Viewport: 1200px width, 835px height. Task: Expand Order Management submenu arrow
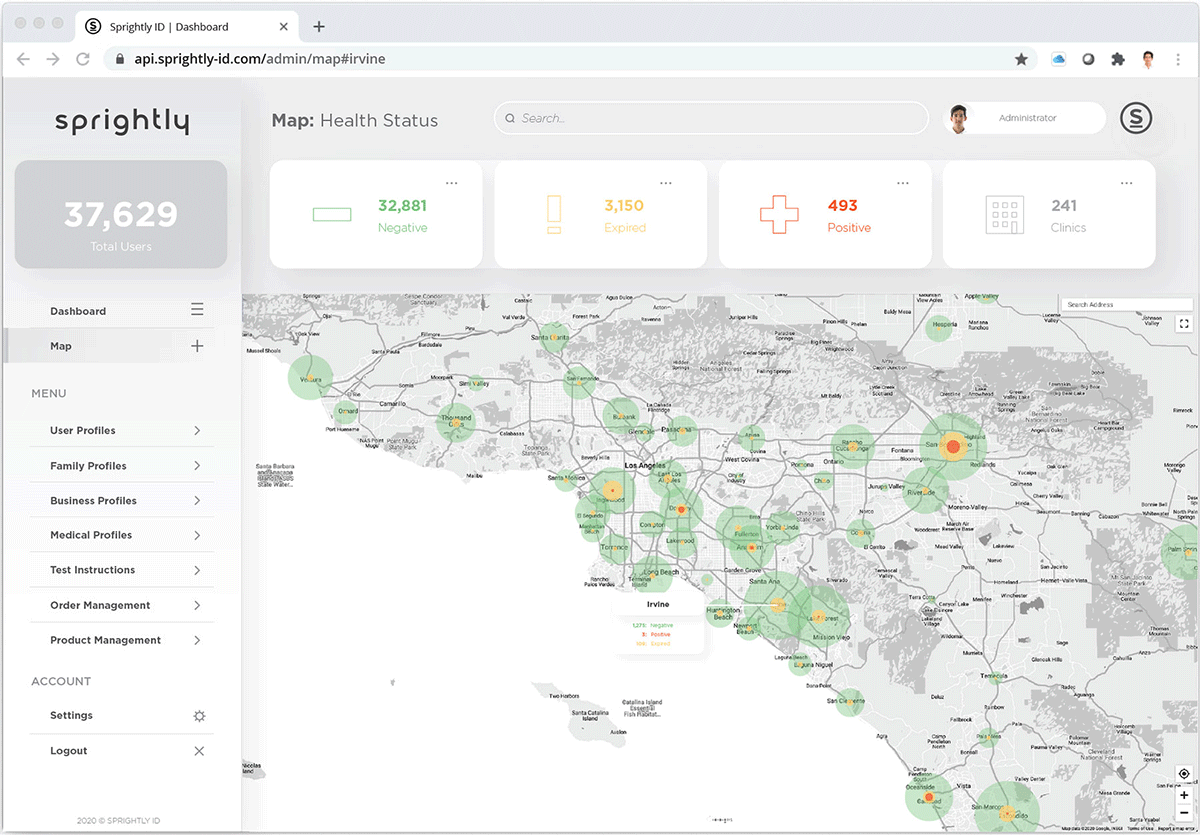(197, 605)
